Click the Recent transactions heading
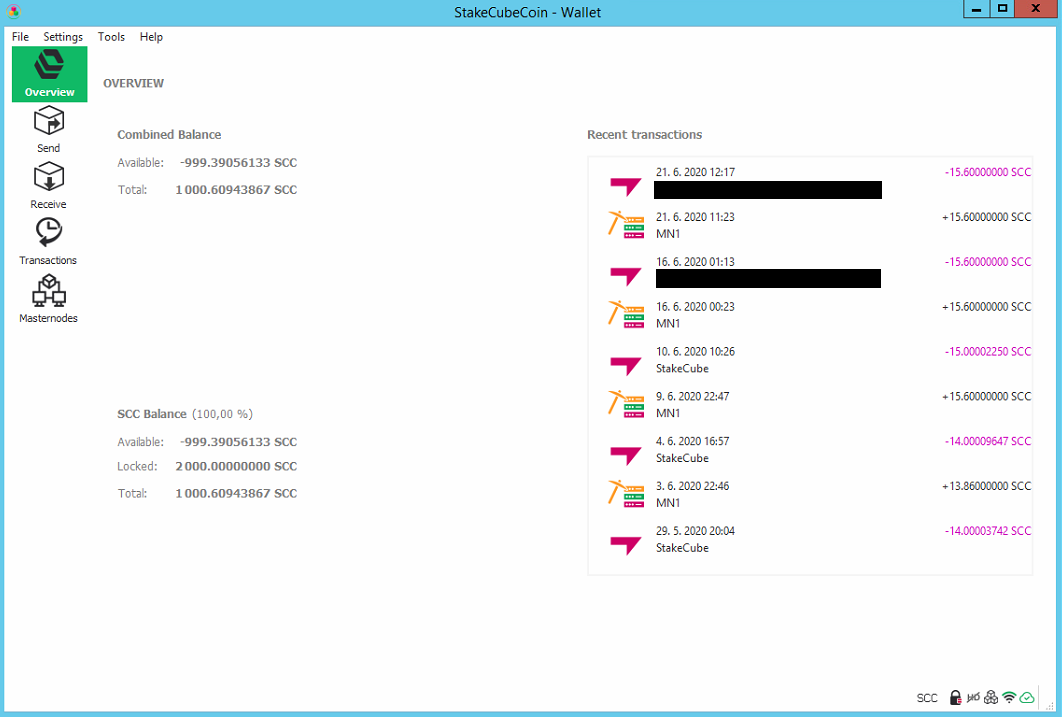The height and width of the screenshot is (717, 1062). [644, 135]
